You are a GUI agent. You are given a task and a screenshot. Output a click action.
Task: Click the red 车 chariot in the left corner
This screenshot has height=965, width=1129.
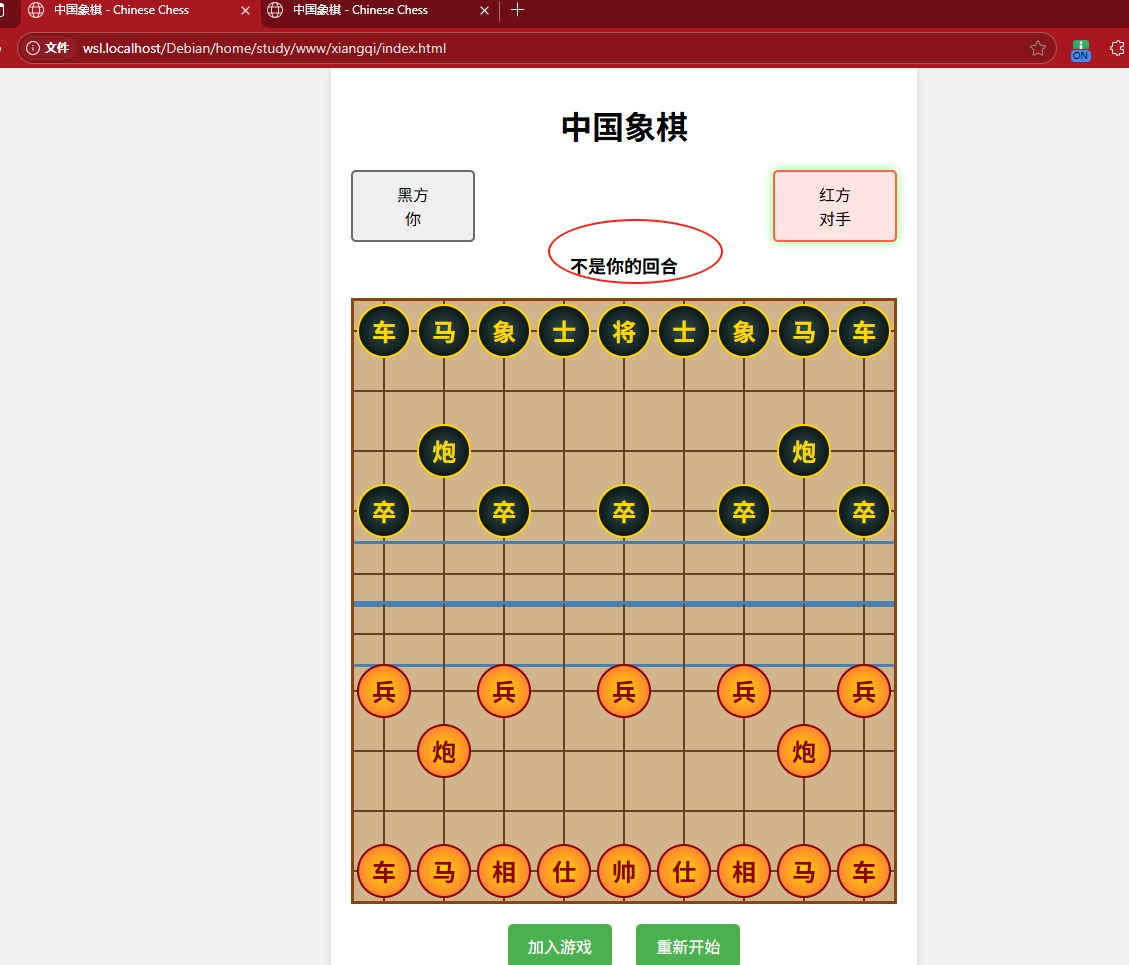[x=384, y=871]
